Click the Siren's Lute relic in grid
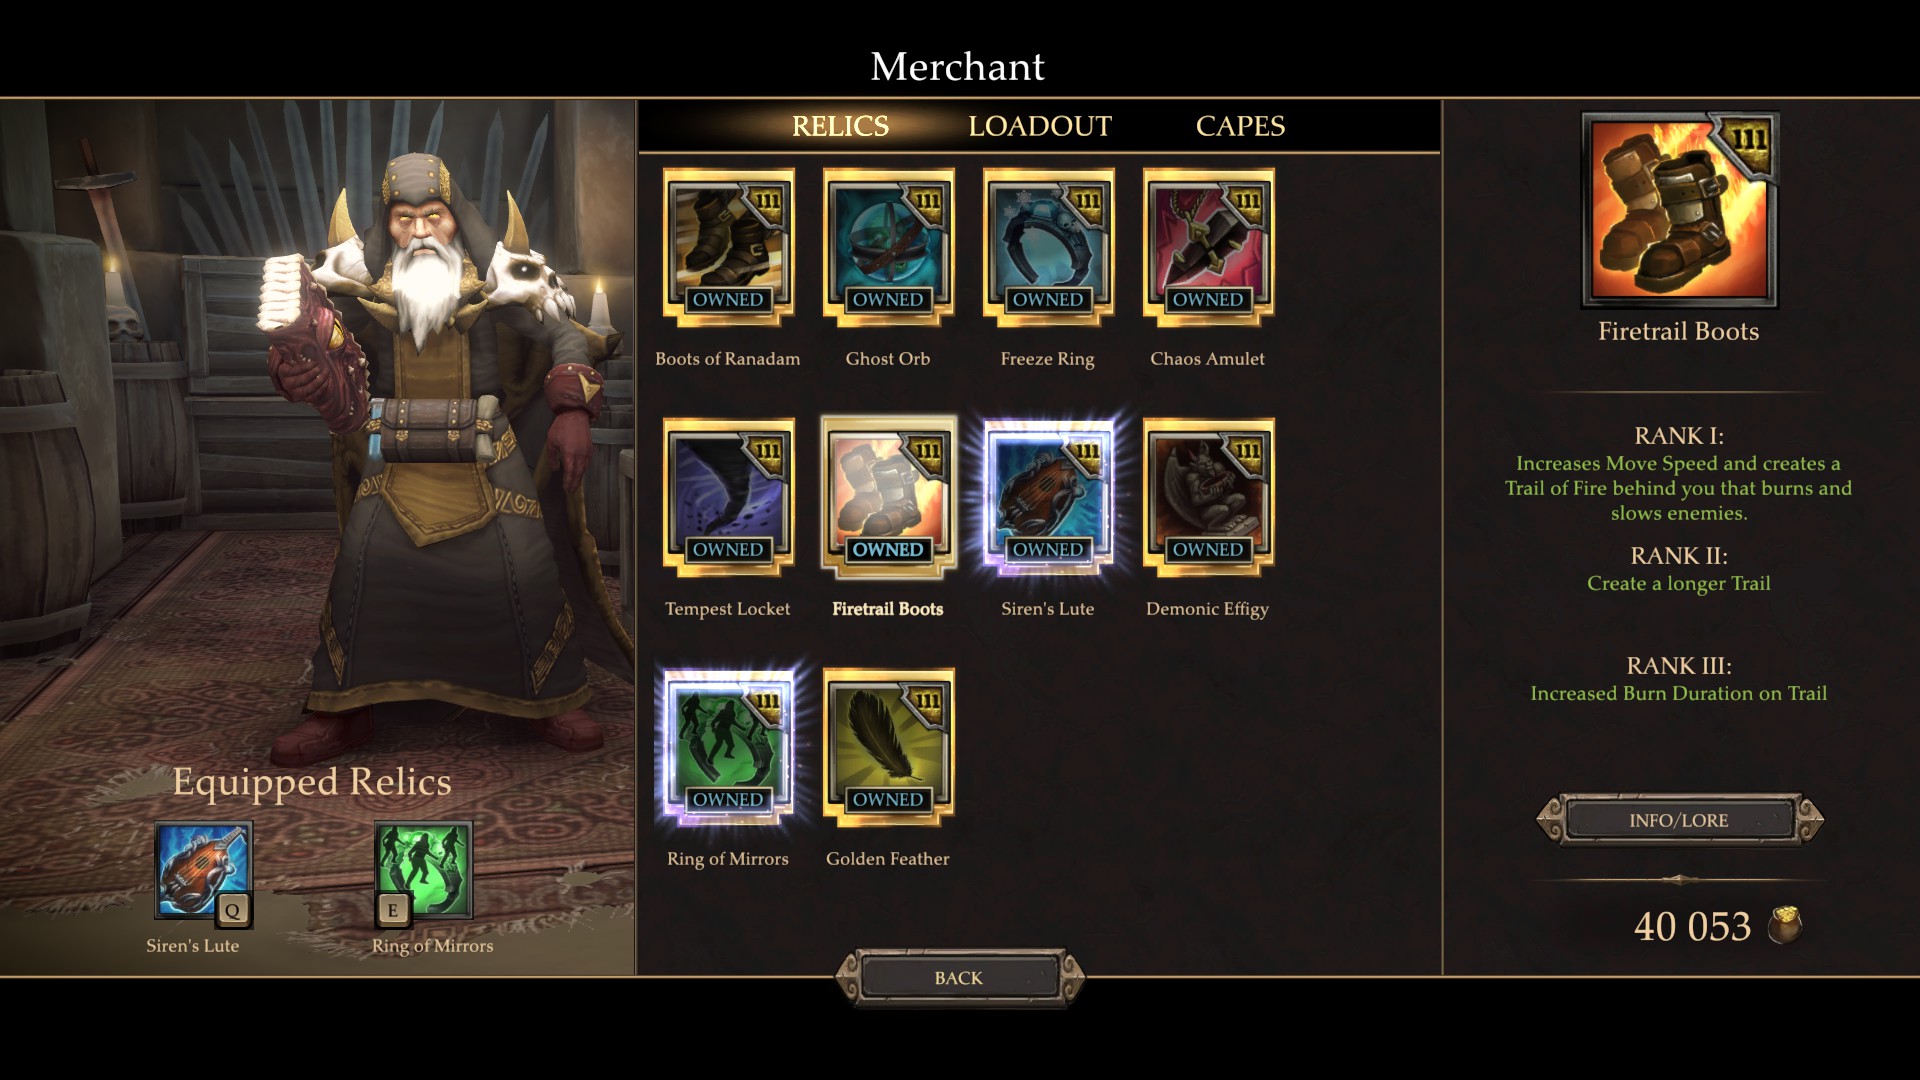1920x1080 pixels. click(1048, 497)
